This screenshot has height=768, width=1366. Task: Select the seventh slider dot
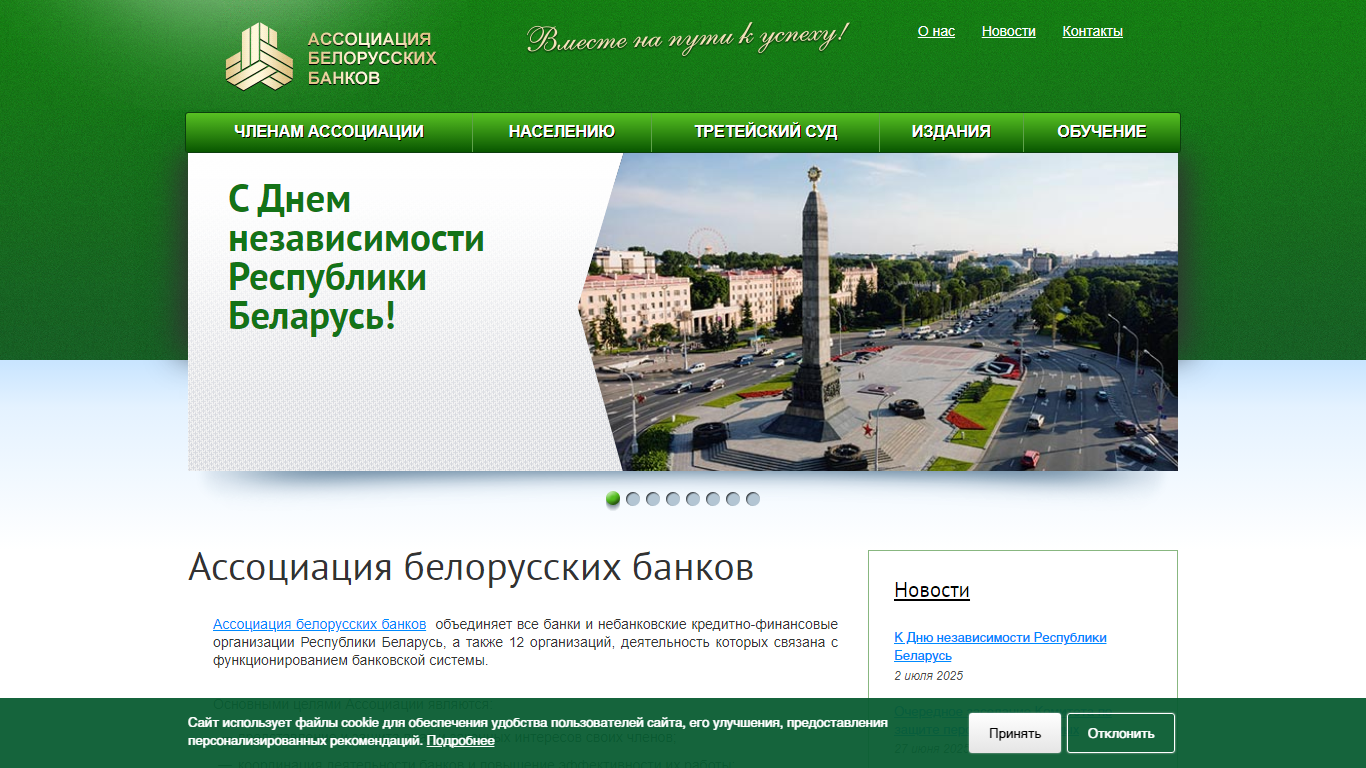733,499
